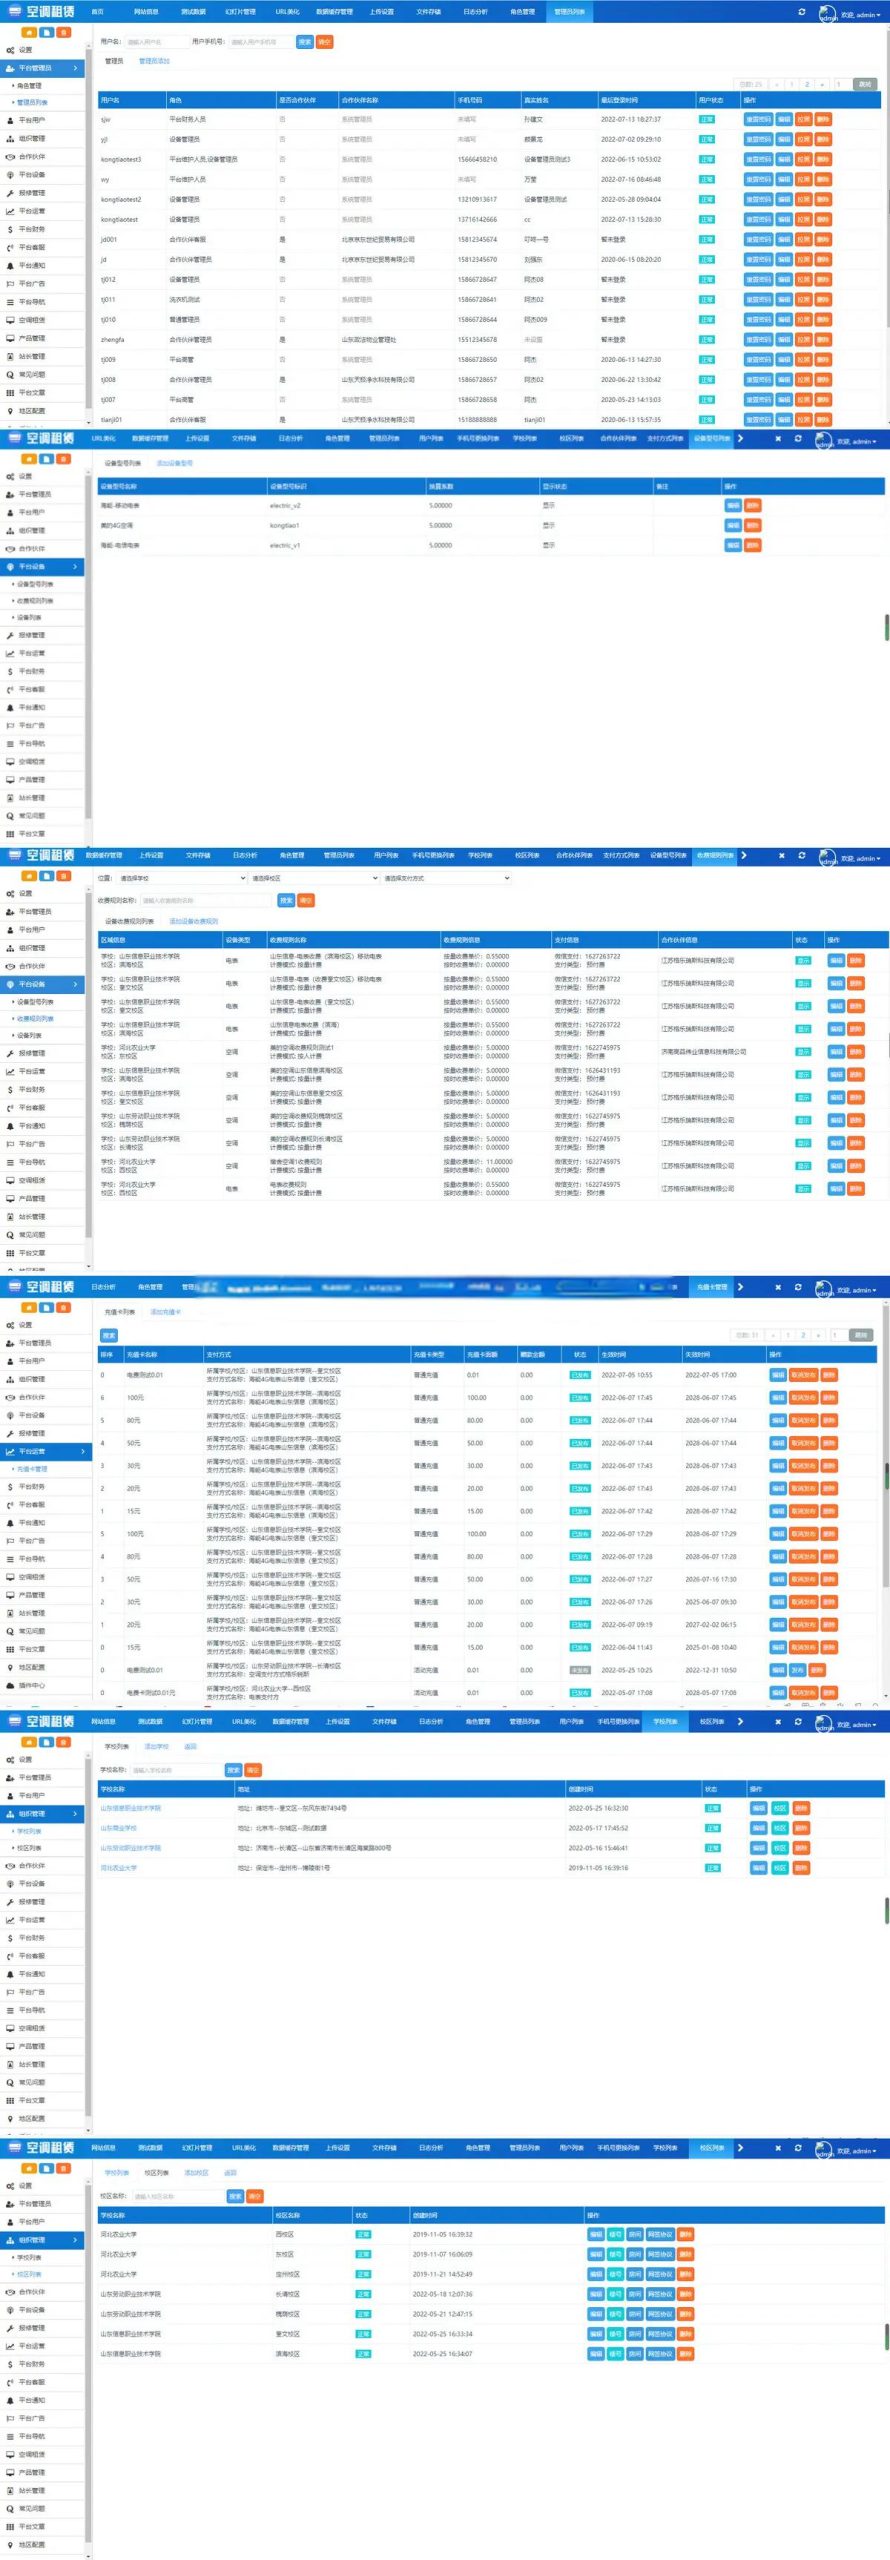890x2560 pixels.
Task: Delete the electric_v1 row in the 设备型号列表 panel
Action: 753,545
